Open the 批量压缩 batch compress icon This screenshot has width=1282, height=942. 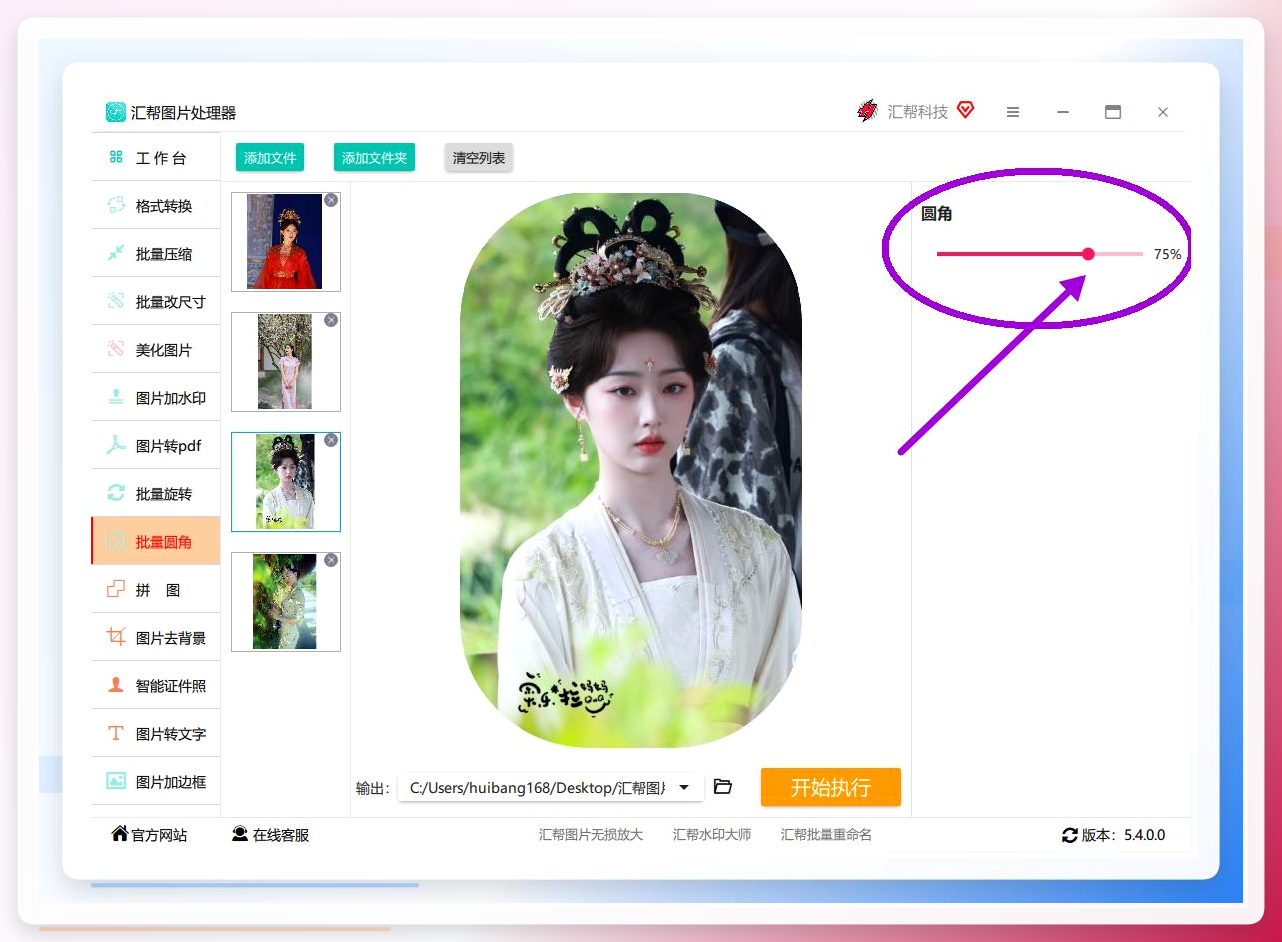[116, 253]
